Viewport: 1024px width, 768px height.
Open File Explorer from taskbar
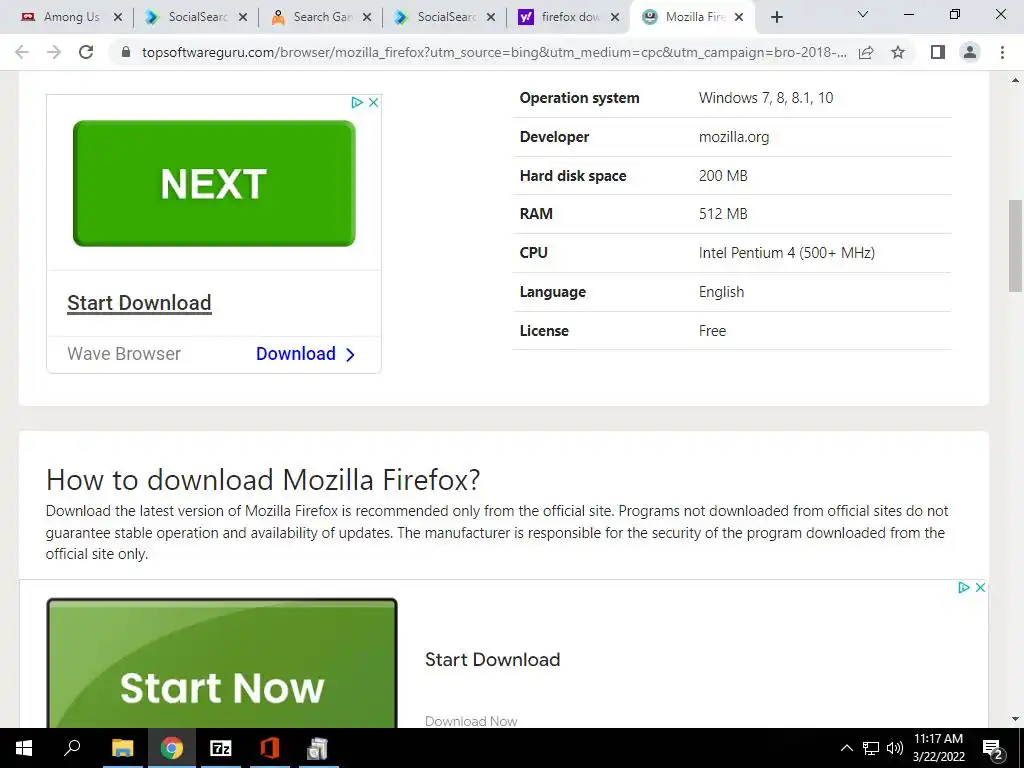click(x=122, y=748)
